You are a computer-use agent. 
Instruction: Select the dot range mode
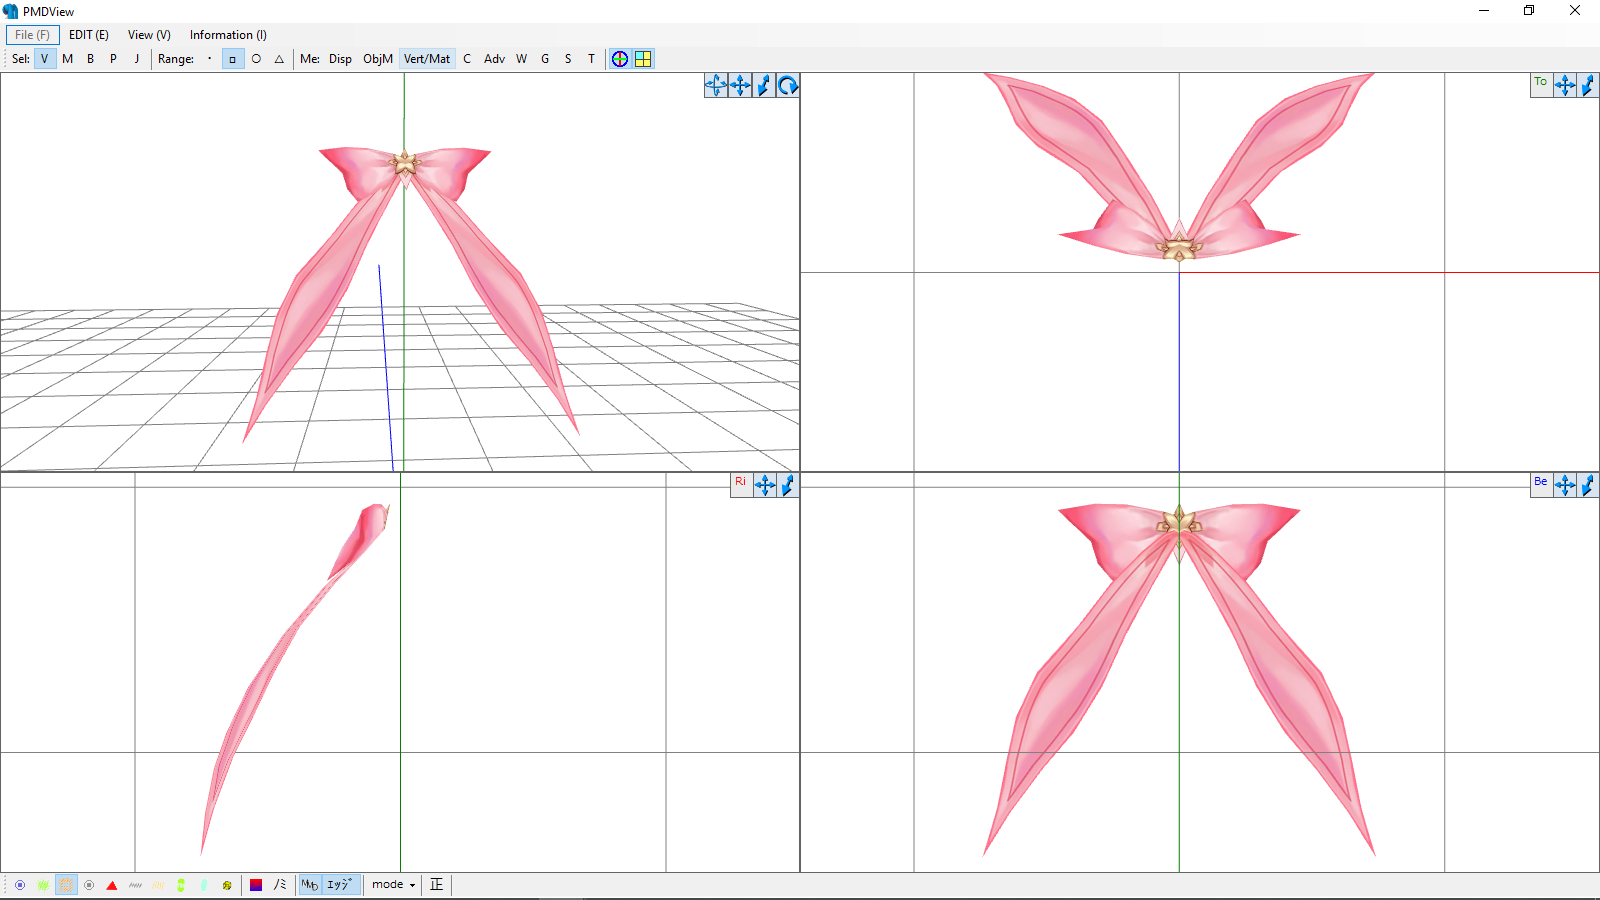[209, 59]
